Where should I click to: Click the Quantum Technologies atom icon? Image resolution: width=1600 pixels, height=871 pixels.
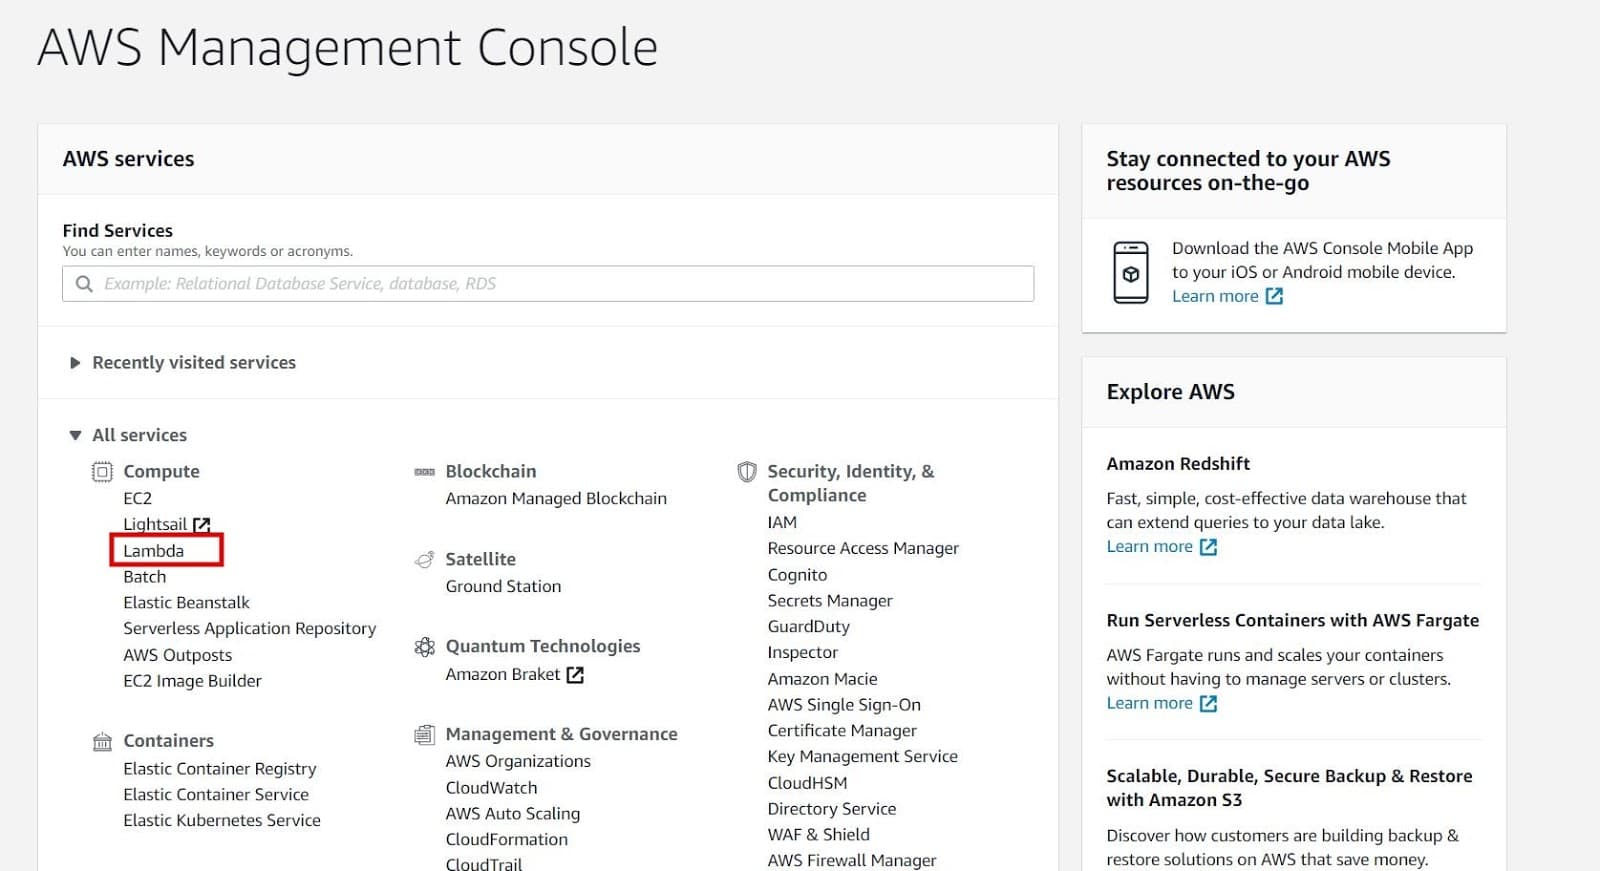pyautogui.click(x=424, y=647)
